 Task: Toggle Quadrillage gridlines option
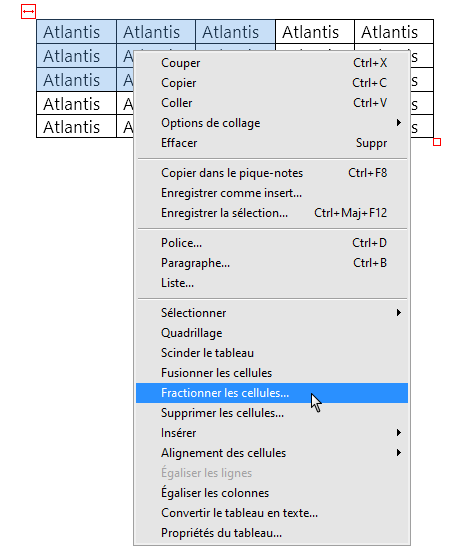pos(272,333)
